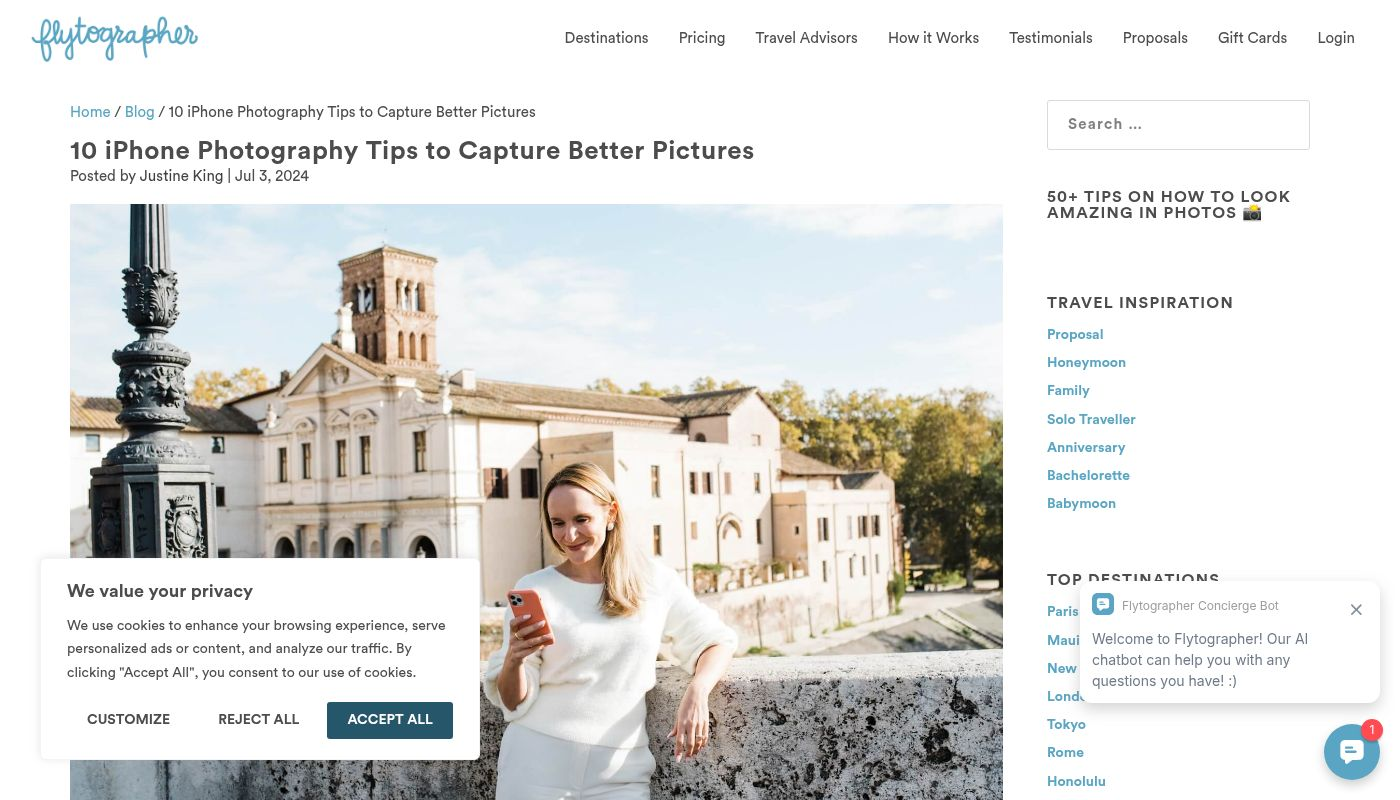Open the Honeymoon inspiration link

pyautogui.click(x=1086, y=363)
